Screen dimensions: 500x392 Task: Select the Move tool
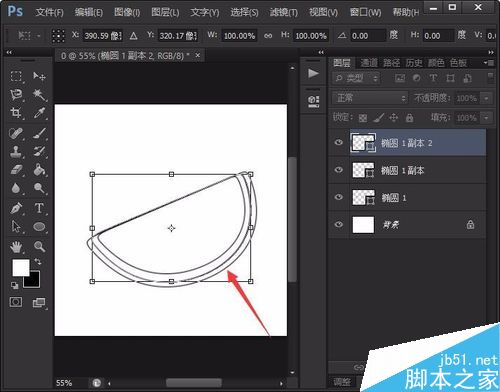tap(39, 76)
